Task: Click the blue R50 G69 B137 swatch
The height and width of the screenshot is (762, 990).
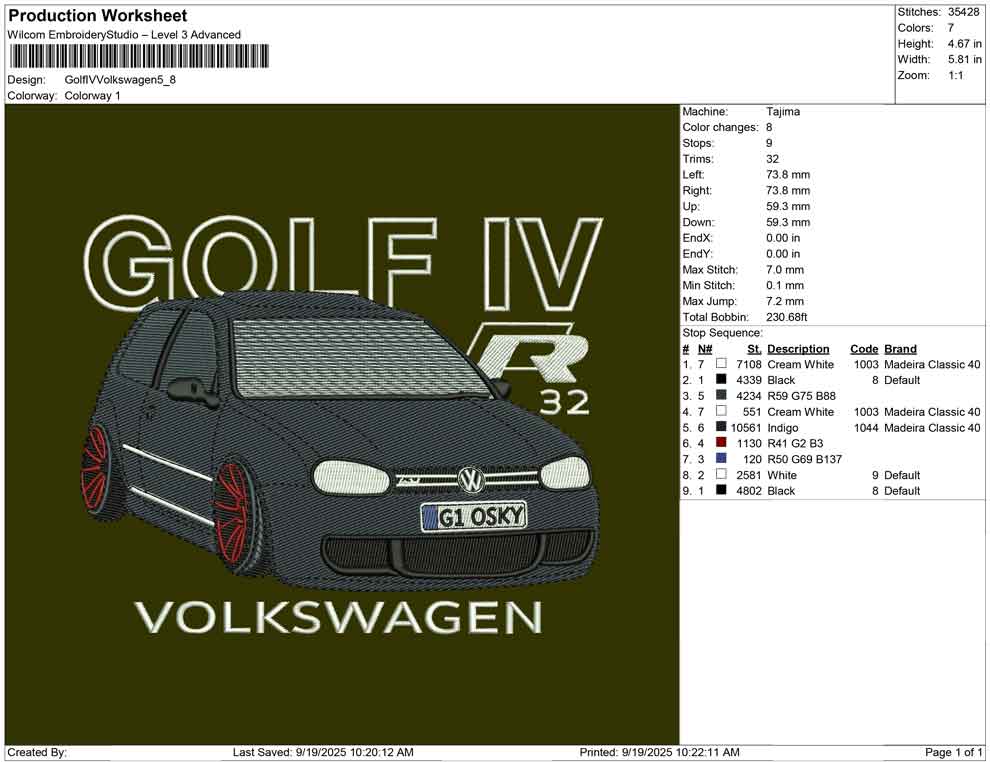Action: tap(721, 458)
